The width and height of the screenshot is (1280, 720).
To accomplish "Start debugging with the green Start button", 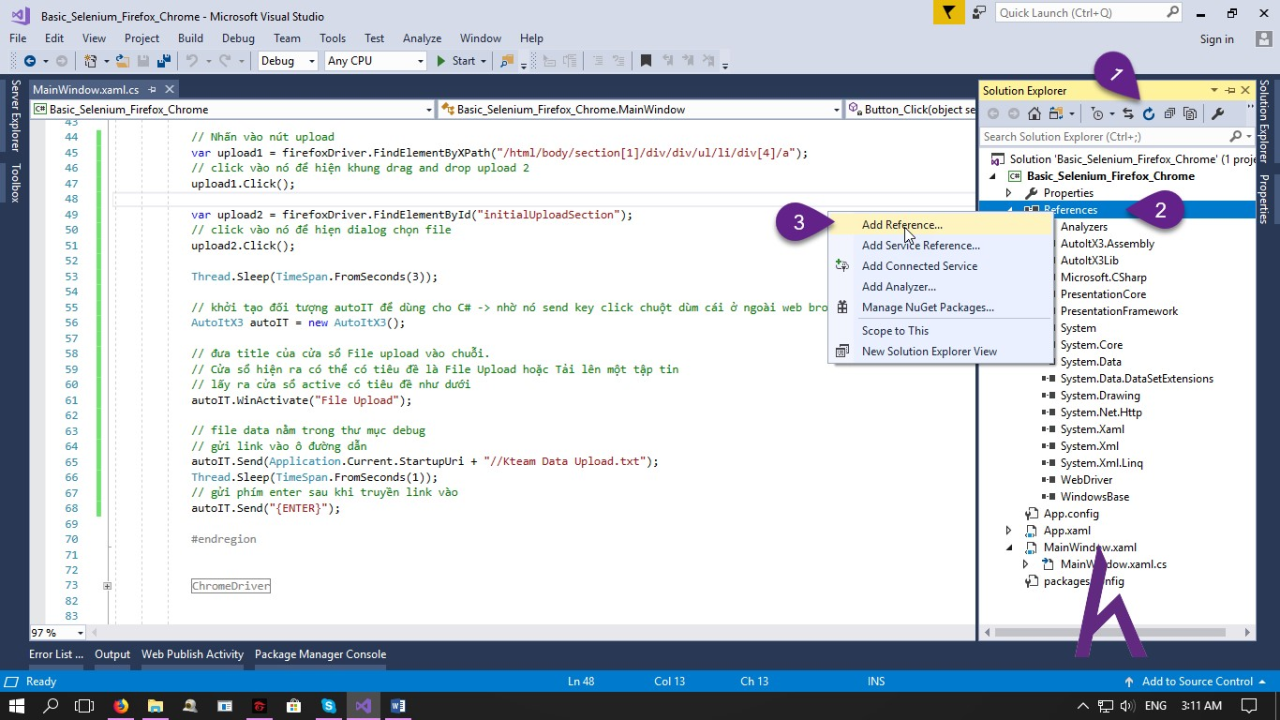I will pyautogui.click(x=455, y=61).
